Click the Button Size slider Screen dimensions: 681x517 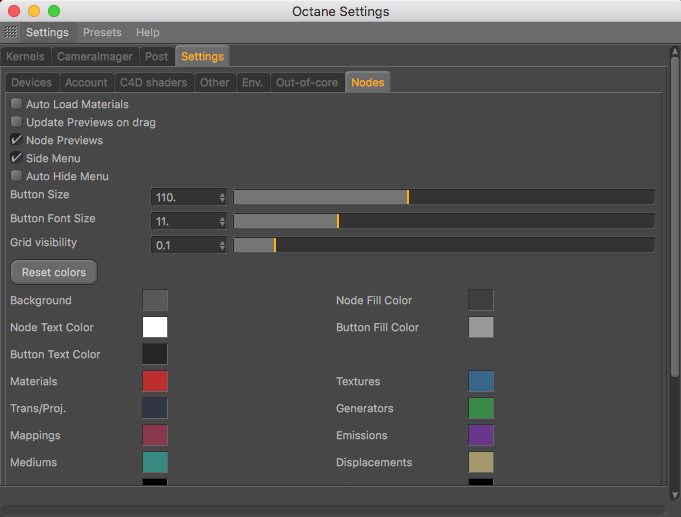(x=444, y=197)
